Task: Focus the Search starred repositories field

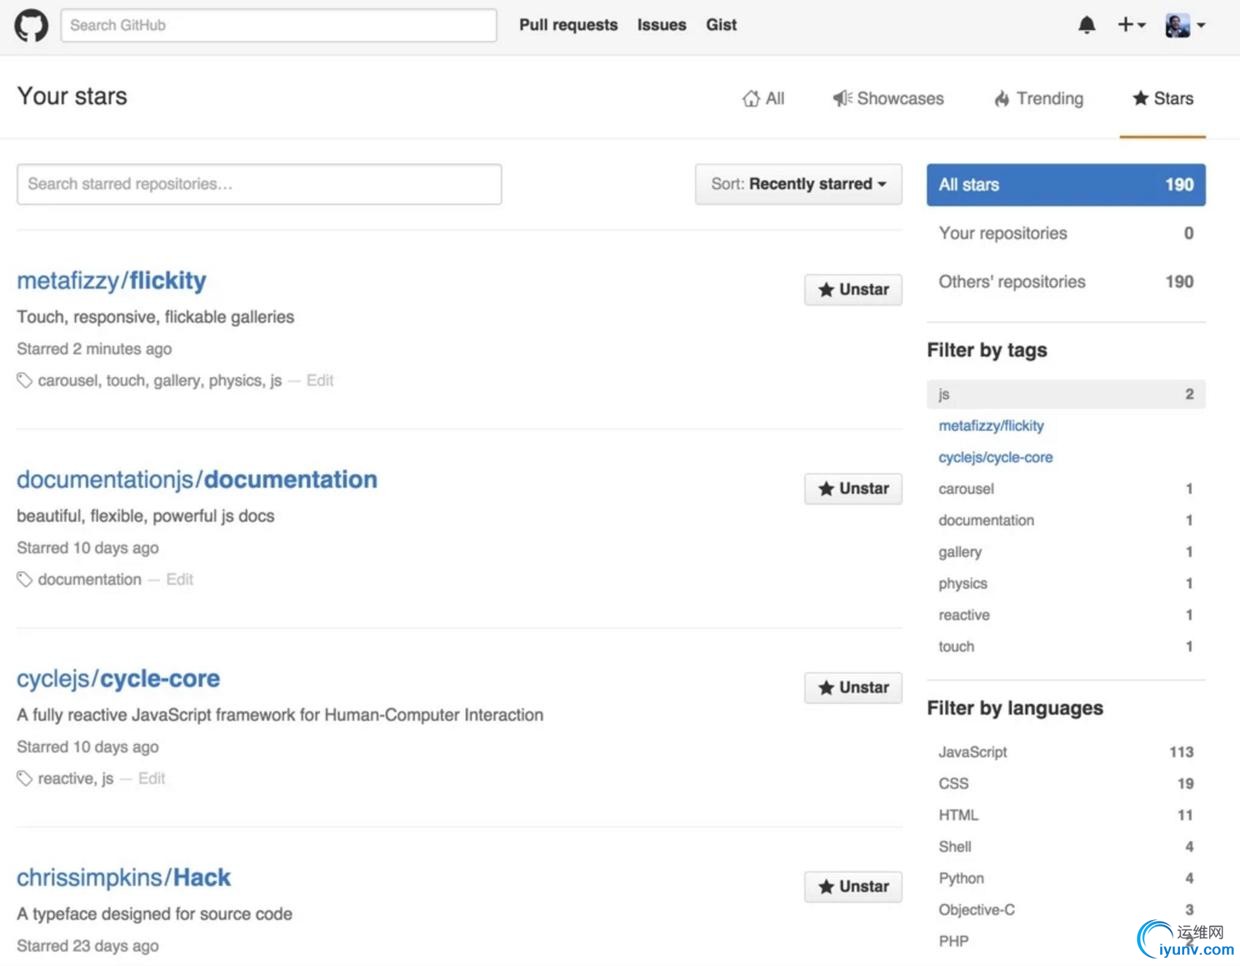Action: tap(259, 184)
